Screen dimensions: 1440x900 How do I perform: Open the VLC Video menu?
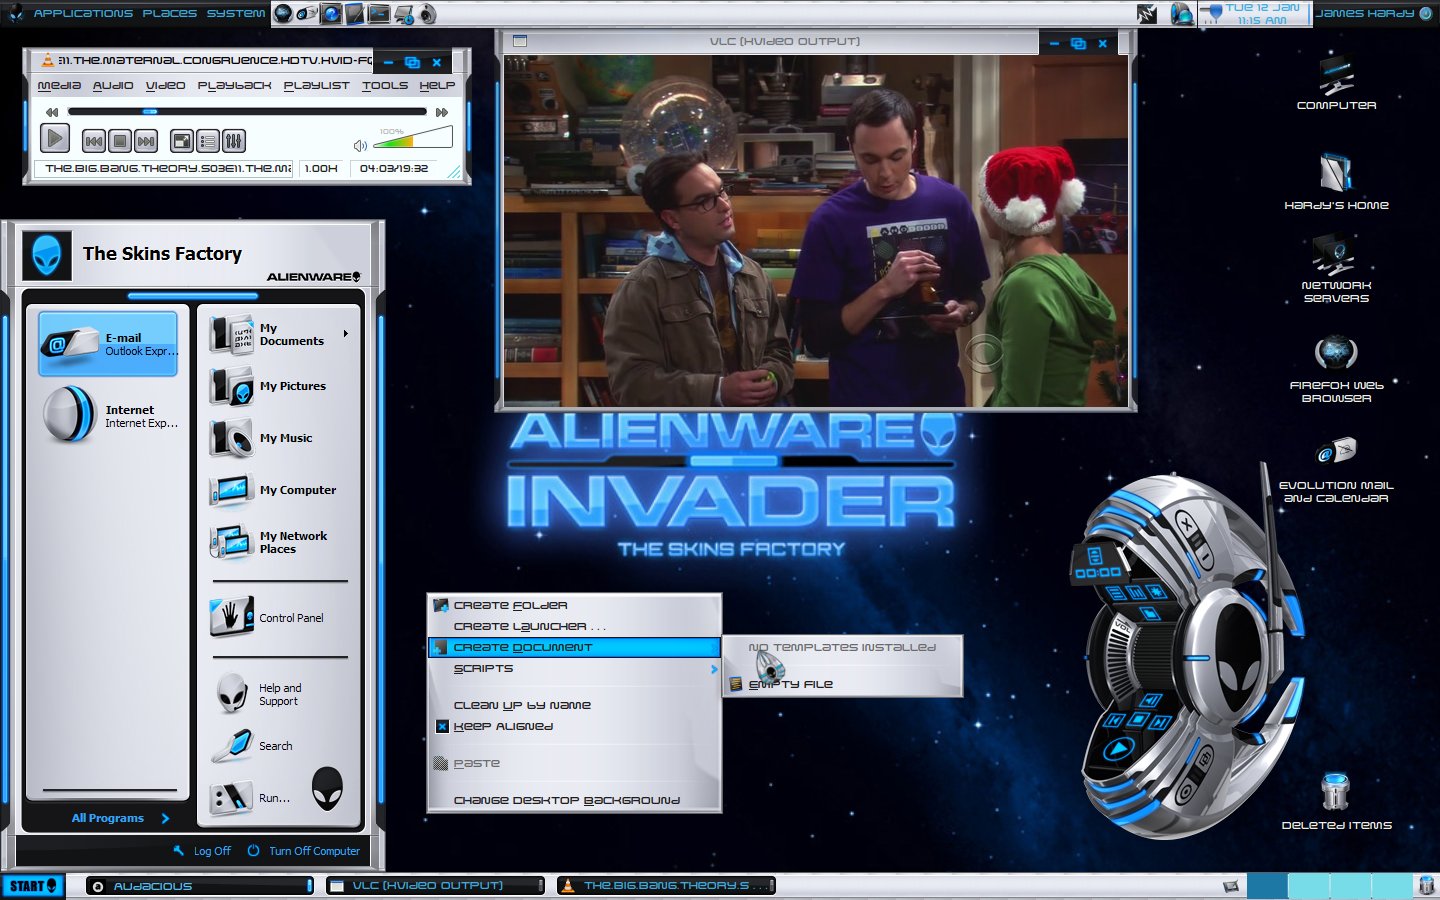[165, 86]
